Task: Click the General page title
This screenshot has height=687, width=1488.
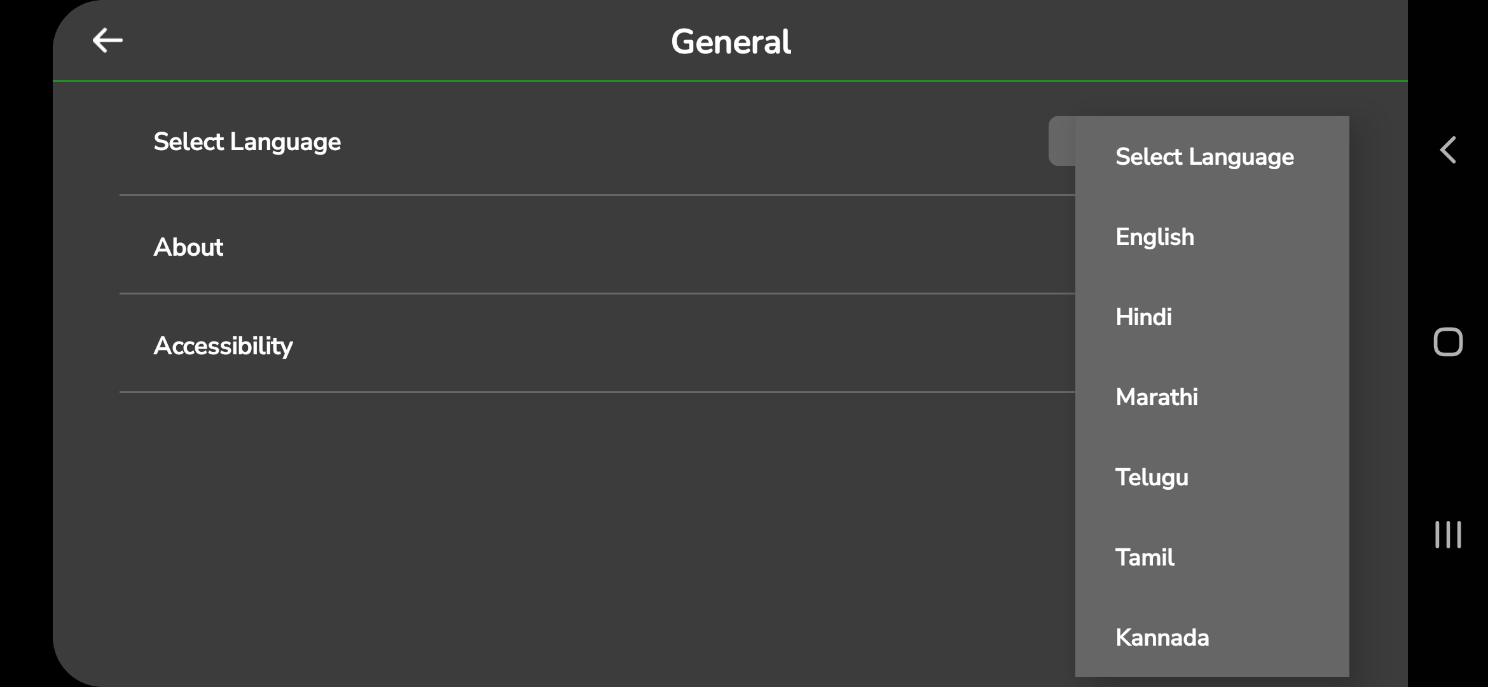Action: [x=730, y=42]
